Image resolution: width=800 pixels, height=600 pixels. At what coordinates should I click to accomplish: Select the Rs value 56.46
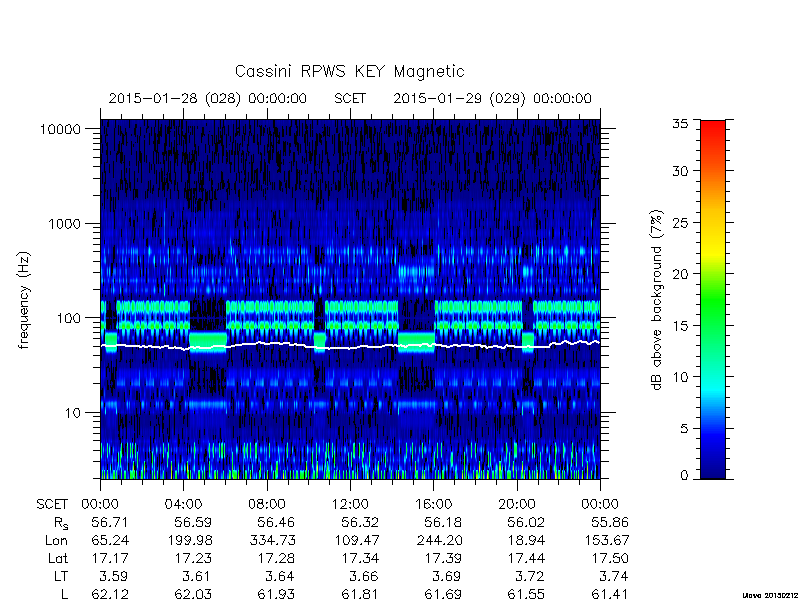click(x=276, y=522)
